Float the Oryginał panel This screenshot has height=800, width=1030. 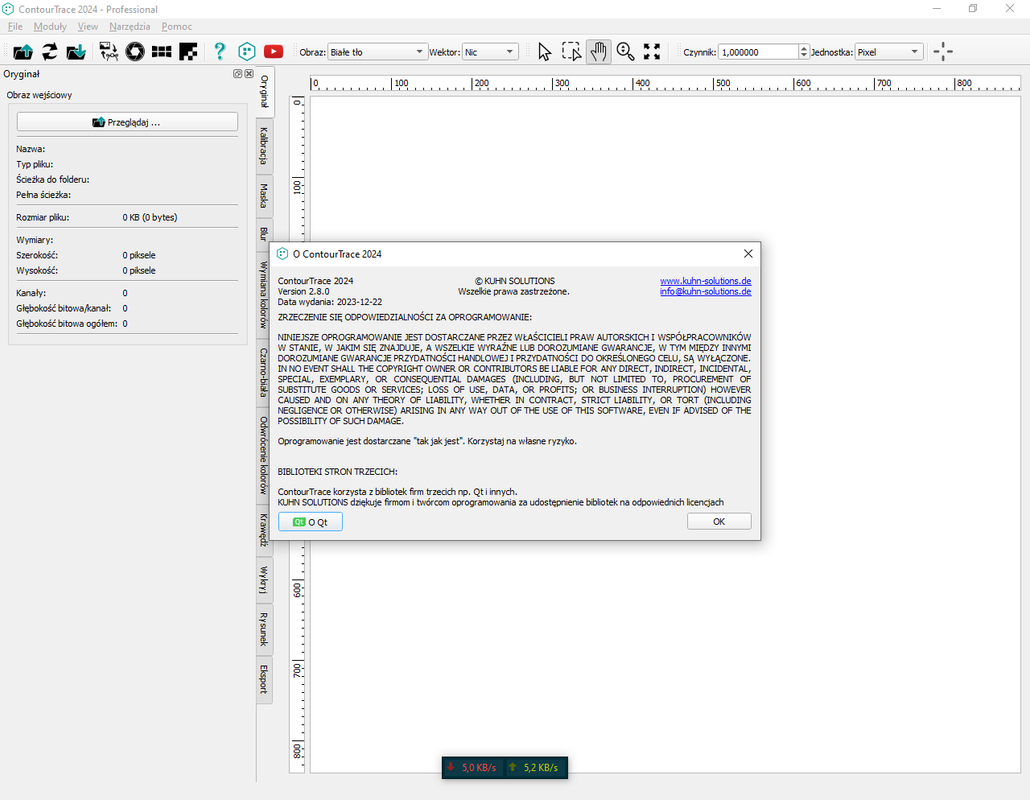point(238,74)
